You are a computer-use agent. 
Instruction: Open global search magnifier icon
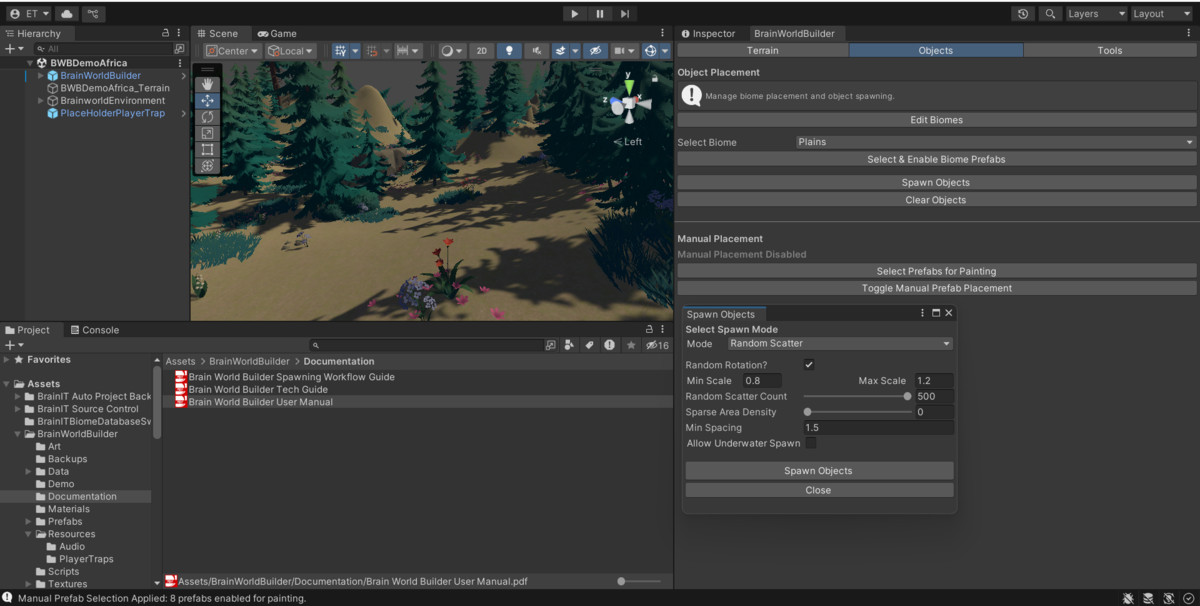coord(1050,14)
